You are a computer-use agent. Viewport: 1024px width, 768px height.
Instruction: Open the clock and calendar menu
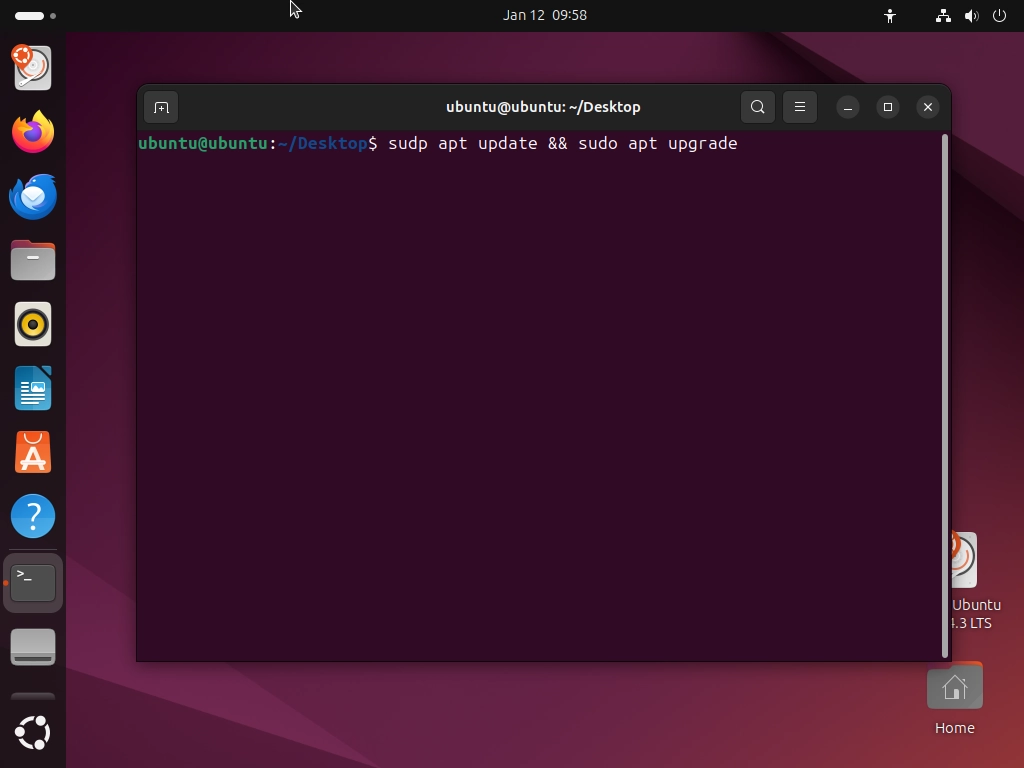(545, 15)
